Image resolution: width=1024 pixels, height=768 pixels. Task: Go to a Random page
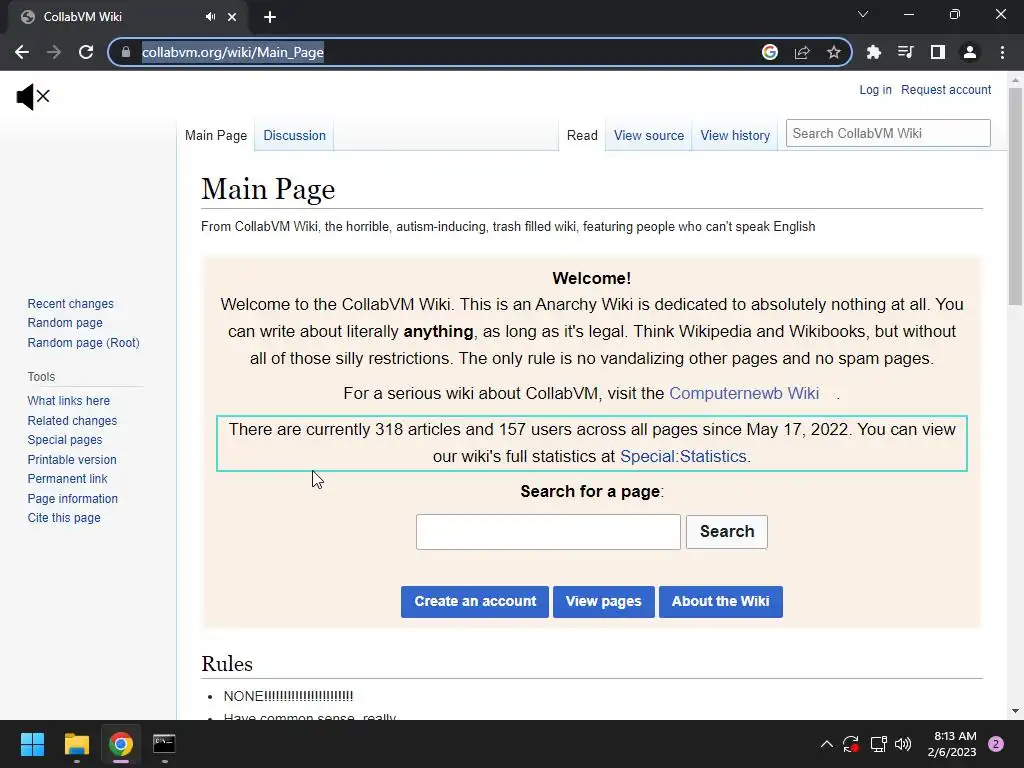pos(65,323)
